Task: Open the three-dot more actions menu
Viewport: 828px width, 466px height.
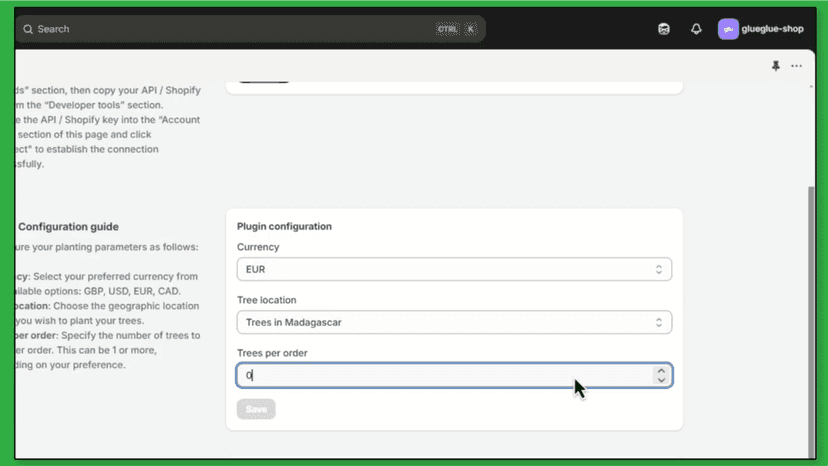Action: 796,66
